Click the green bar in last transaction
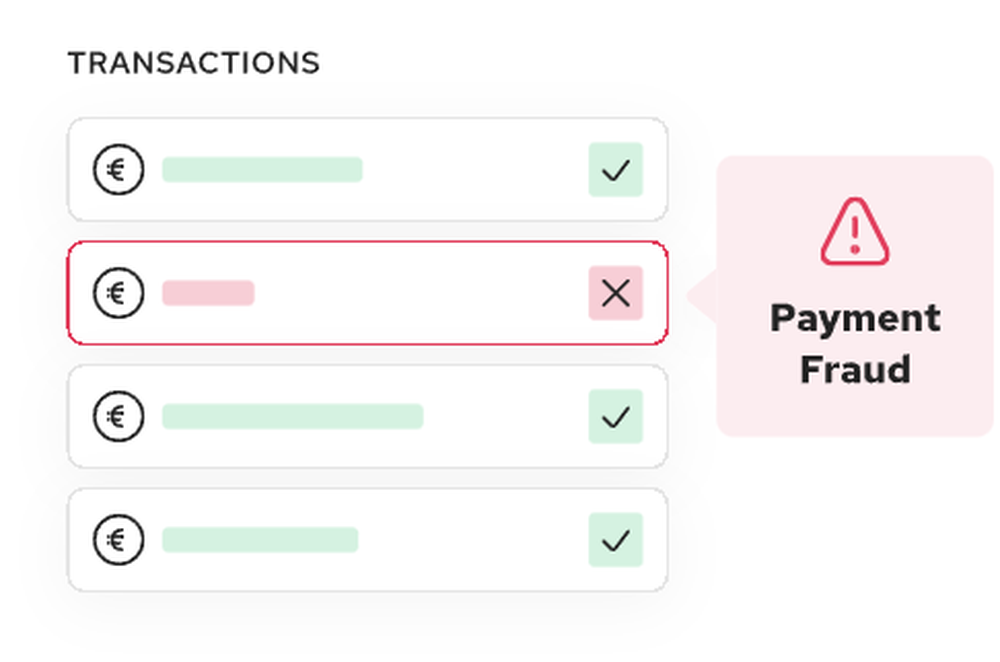Screen dimensions: 1000x662 (260, 540)
